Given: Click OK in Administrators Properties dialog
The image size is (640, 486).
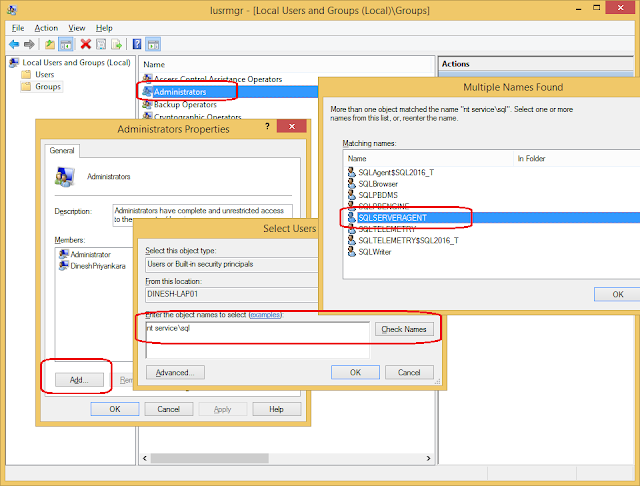Looking at the screenshot, I should [x=115, y=409].
